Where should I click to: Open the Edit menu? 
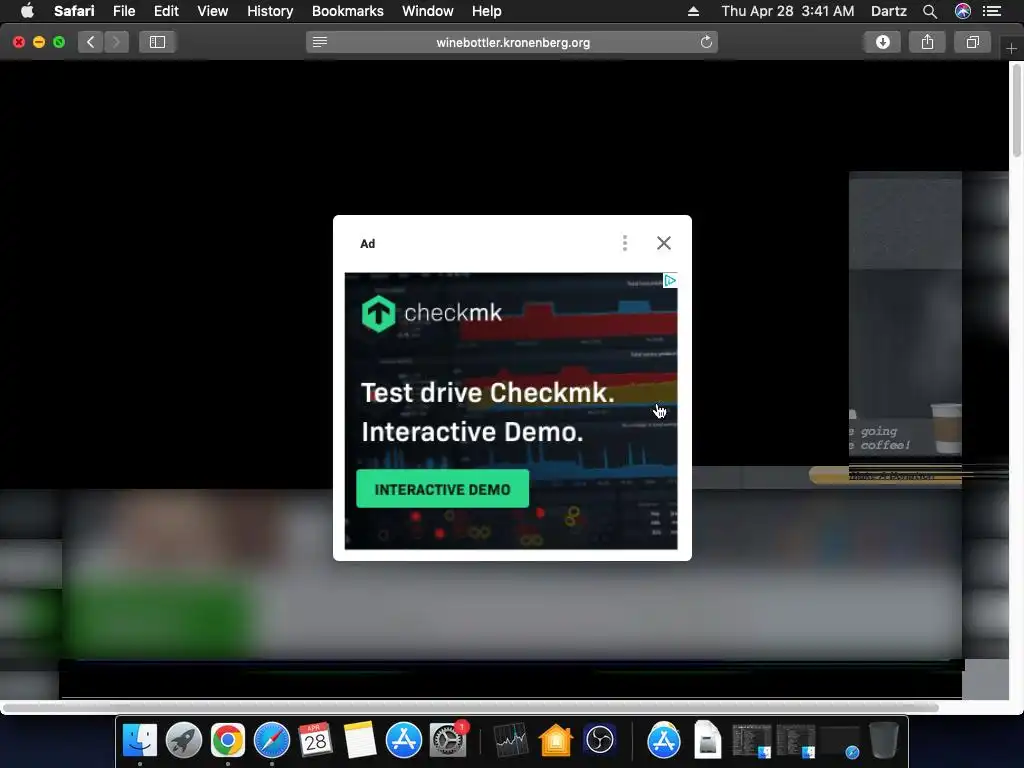pos(166,11)
